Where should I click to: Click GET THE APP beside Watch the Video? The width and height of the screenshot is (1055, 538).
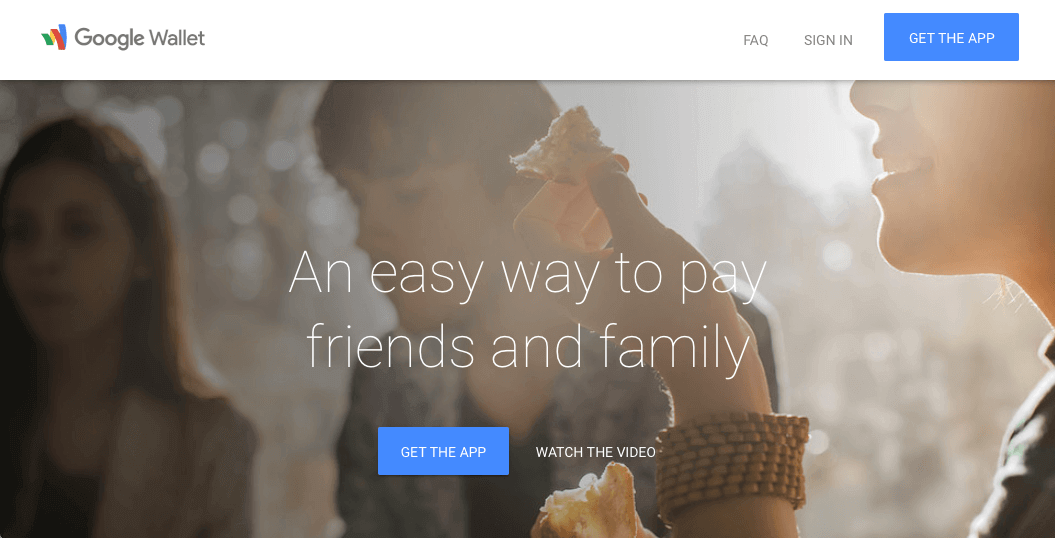443,451
